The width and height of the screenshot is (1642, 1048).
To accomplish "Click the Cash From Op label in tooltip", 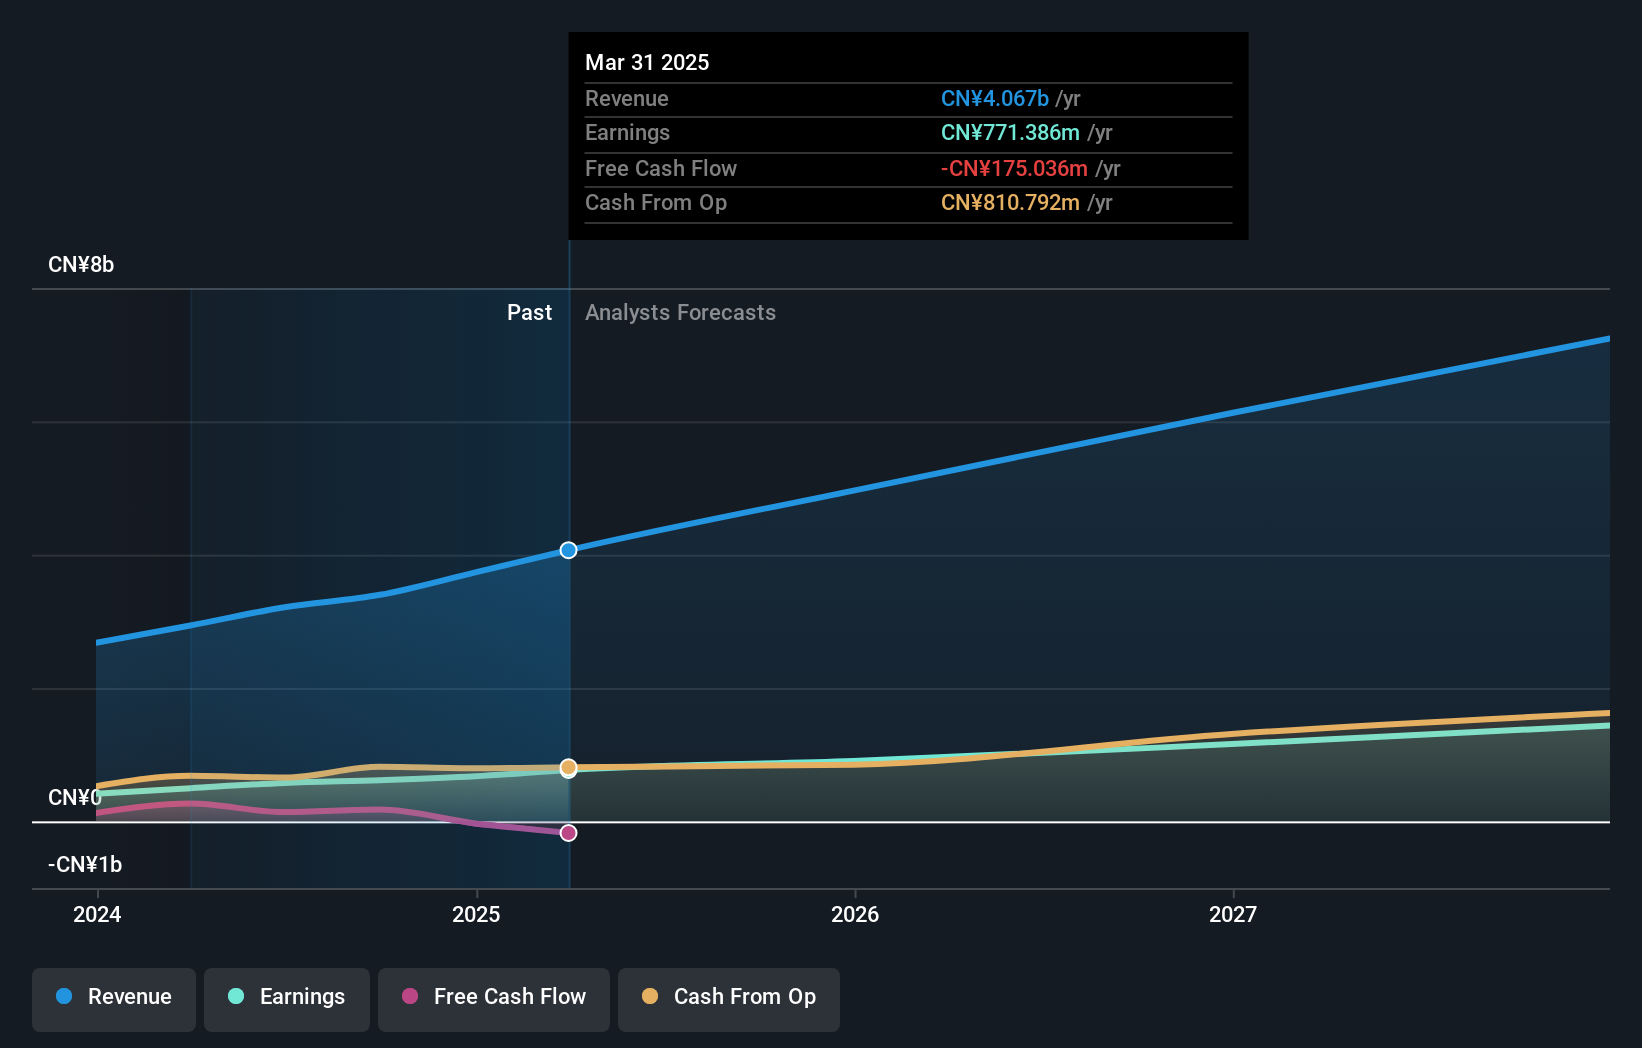I will (656, 203).
